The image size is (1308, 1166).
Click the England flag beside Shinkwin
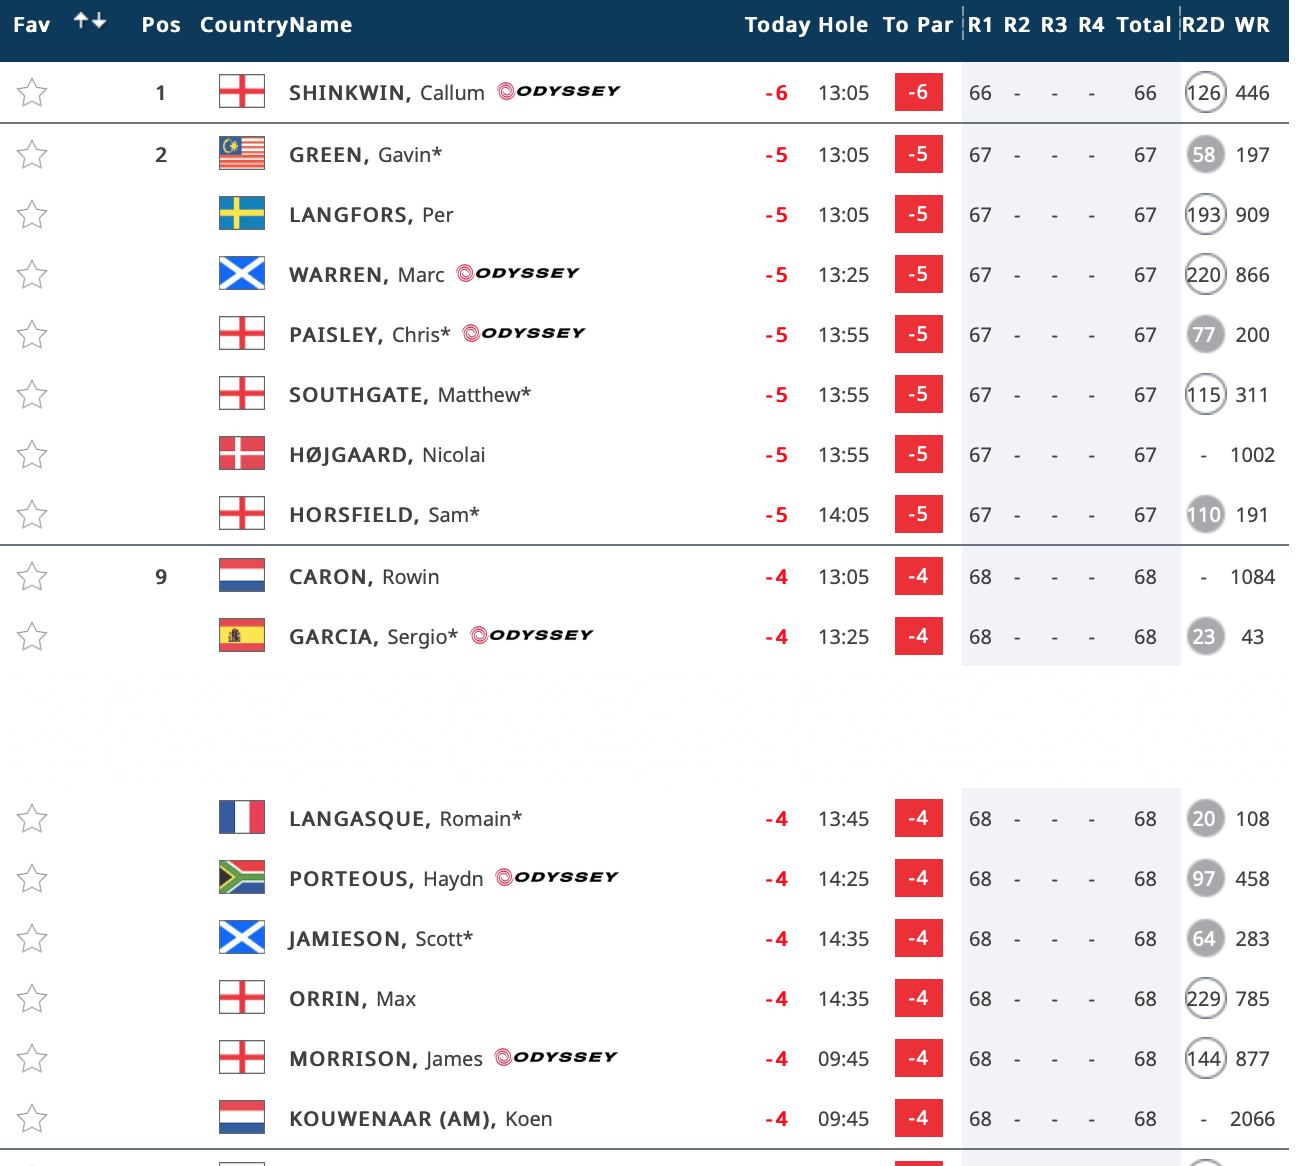click(242, 92)
